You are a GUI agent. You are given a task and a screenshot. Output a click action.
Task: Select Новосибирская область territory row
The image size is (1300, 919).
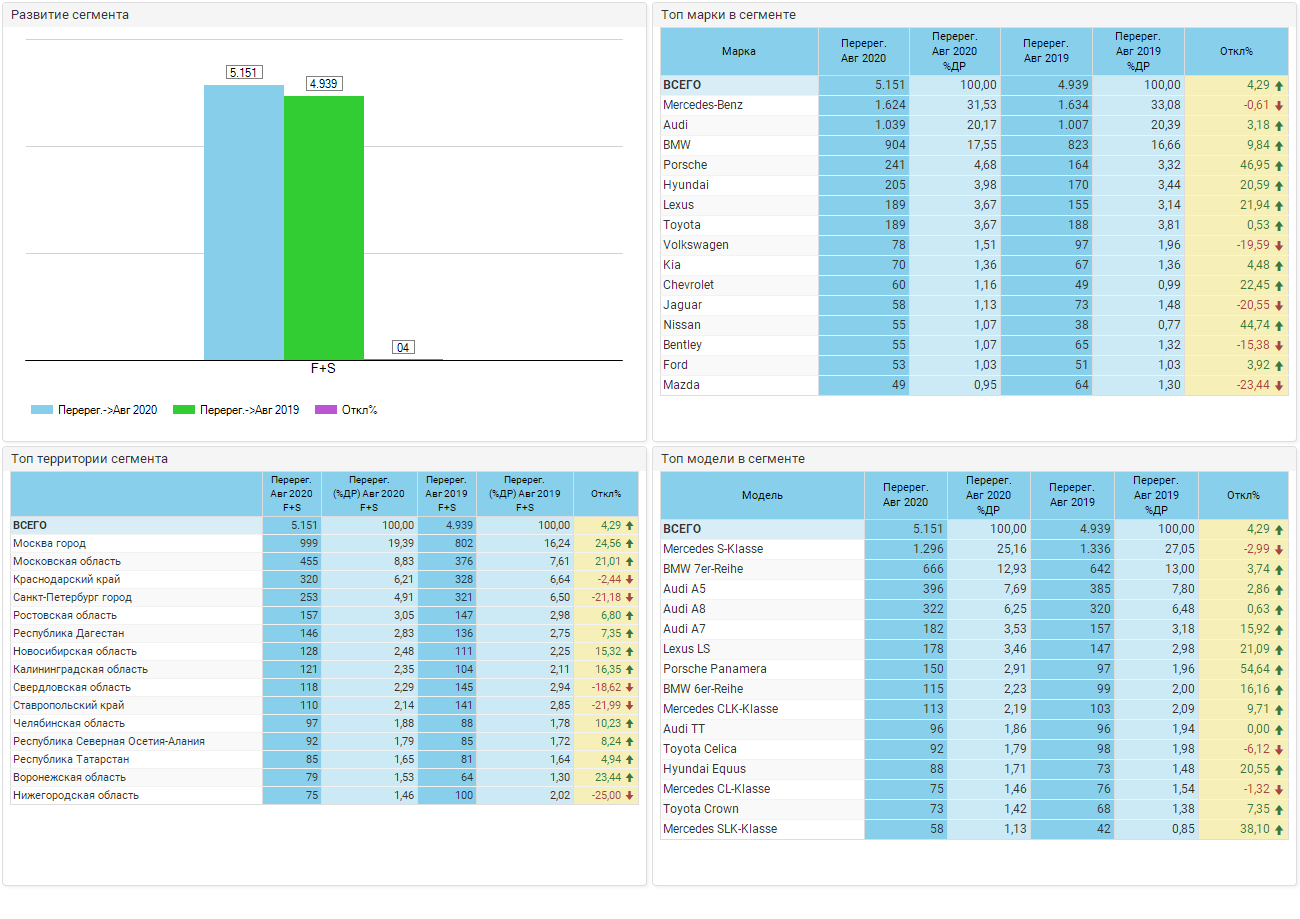pyautogui.click(x=325, y=651)
